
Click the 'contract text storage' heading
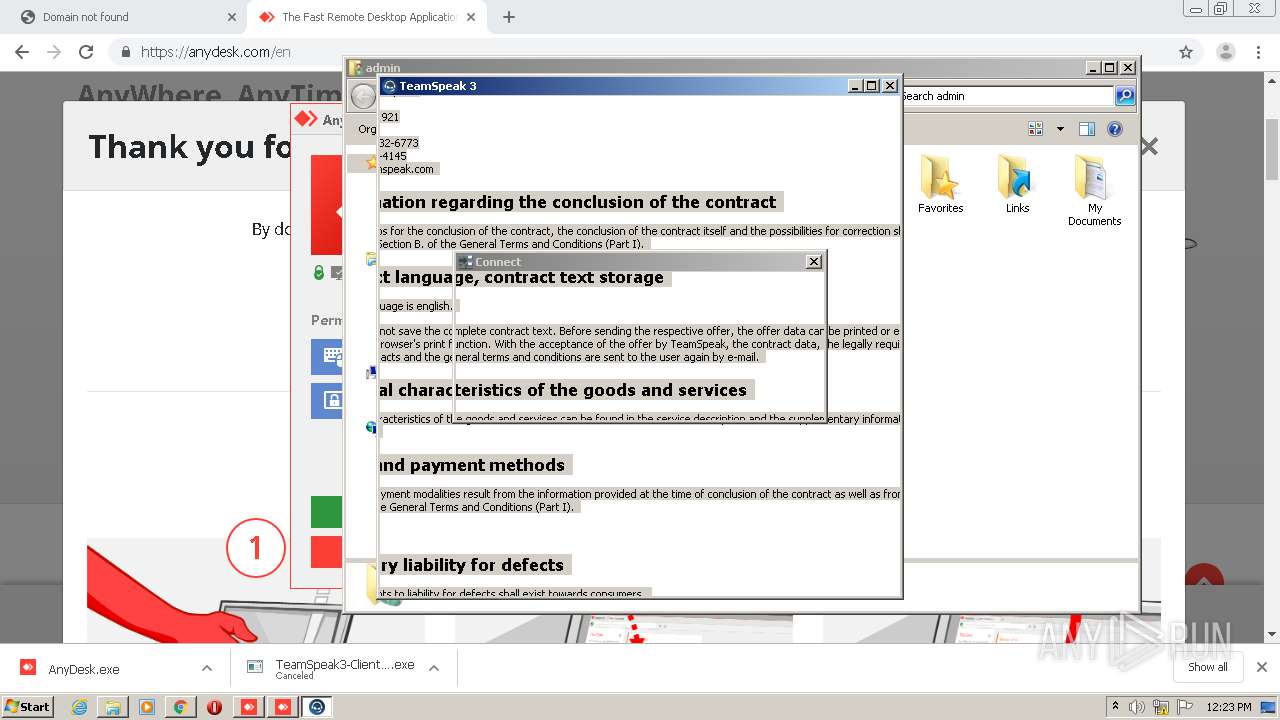525,277
